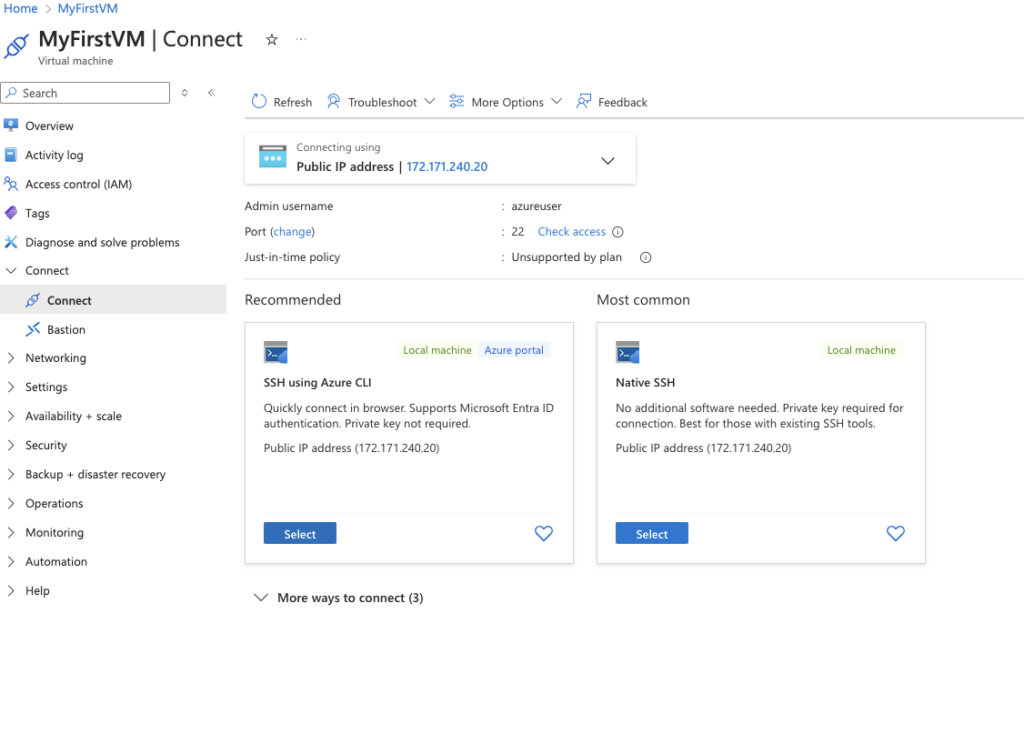Select Connect sub-item in sidebar
1024x744 pixels.
(x=69, y=300)
